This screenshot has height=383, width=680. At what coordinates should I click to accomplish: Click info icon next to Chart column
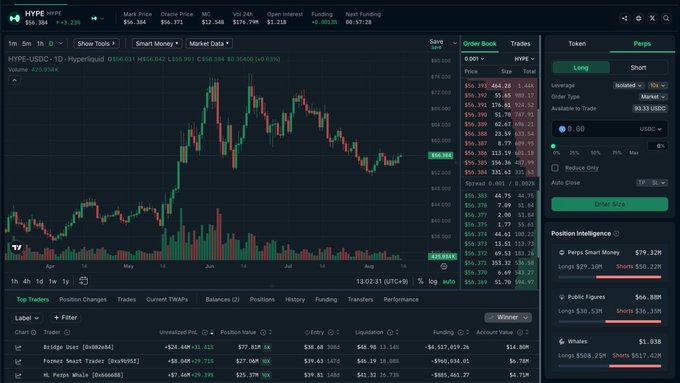[33, 332]
